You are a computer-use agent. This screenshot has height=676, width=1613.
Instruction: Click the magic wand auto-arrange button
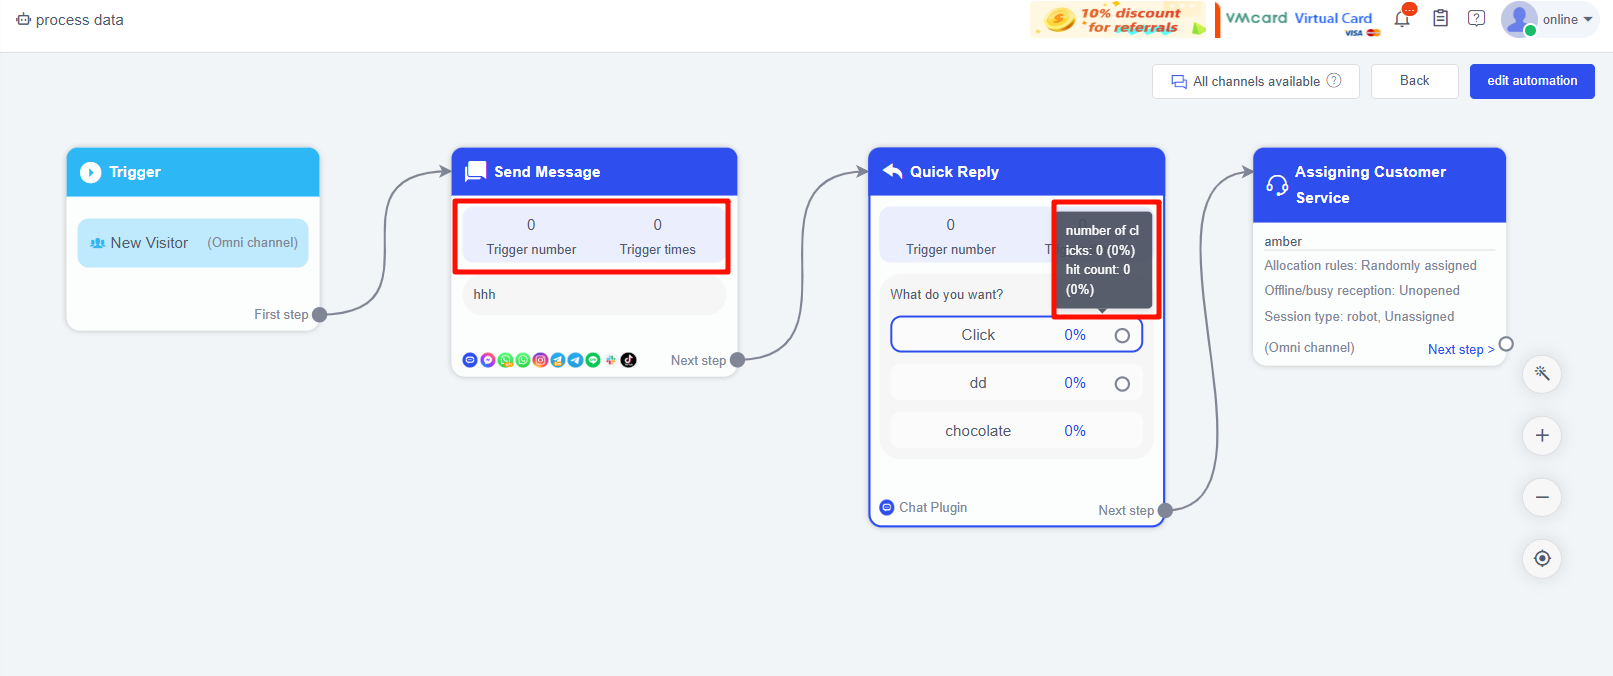pyautogui.click(x=1542, y=374)
